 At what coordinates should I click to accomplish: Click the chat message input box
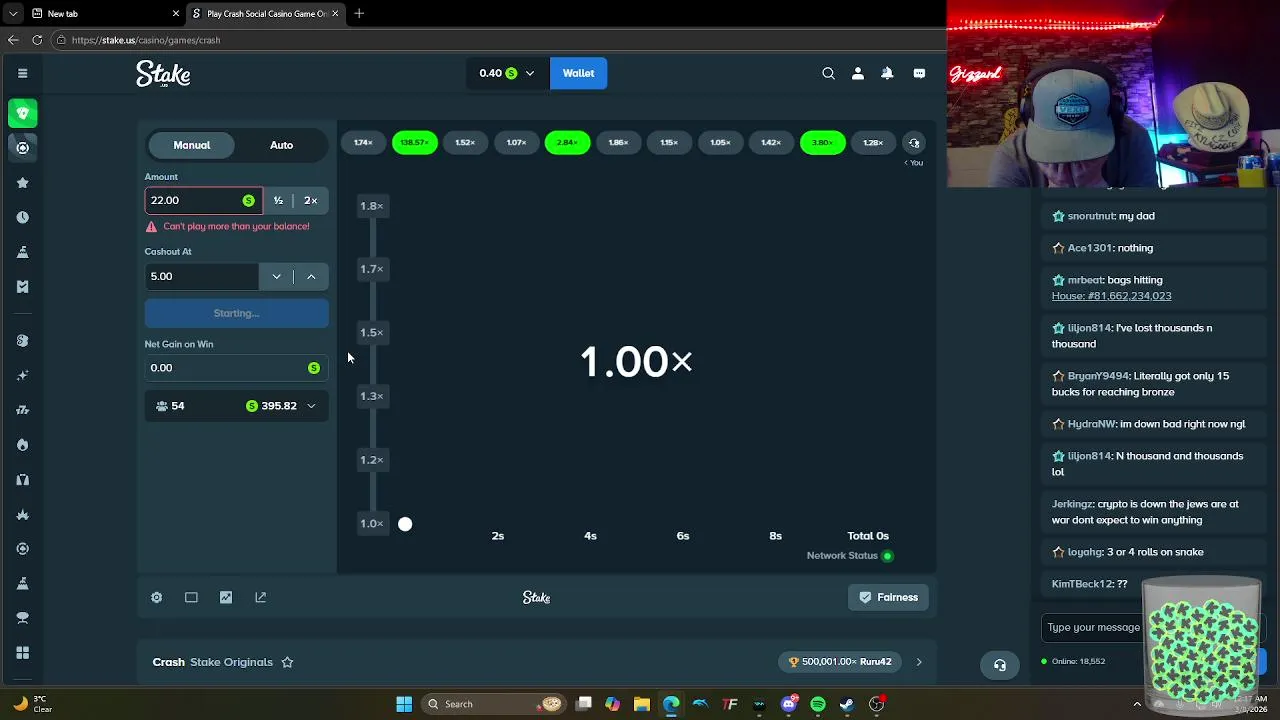pyautogui.click(x=1093, y=627)
